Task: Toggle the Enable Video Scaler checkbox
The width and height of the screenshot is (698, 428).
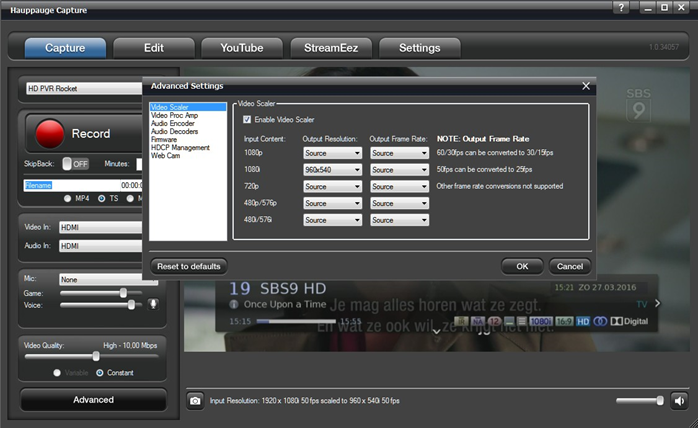Action: (247, 120)
